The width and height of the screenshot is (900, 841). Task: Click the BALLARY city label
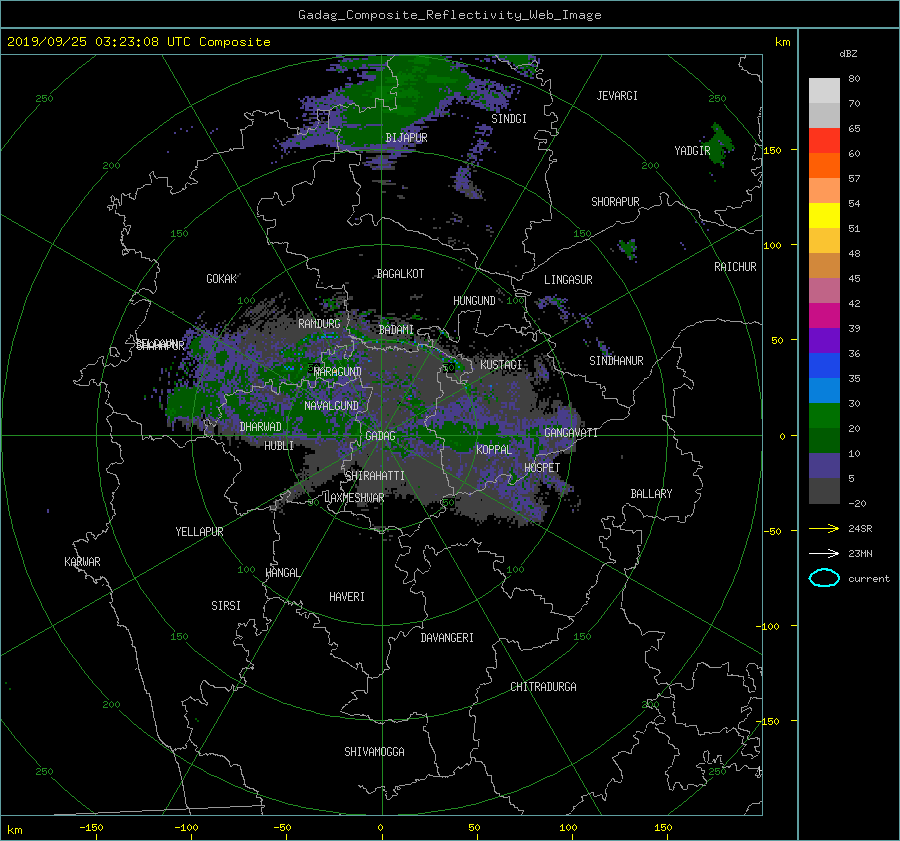point(651,494)
